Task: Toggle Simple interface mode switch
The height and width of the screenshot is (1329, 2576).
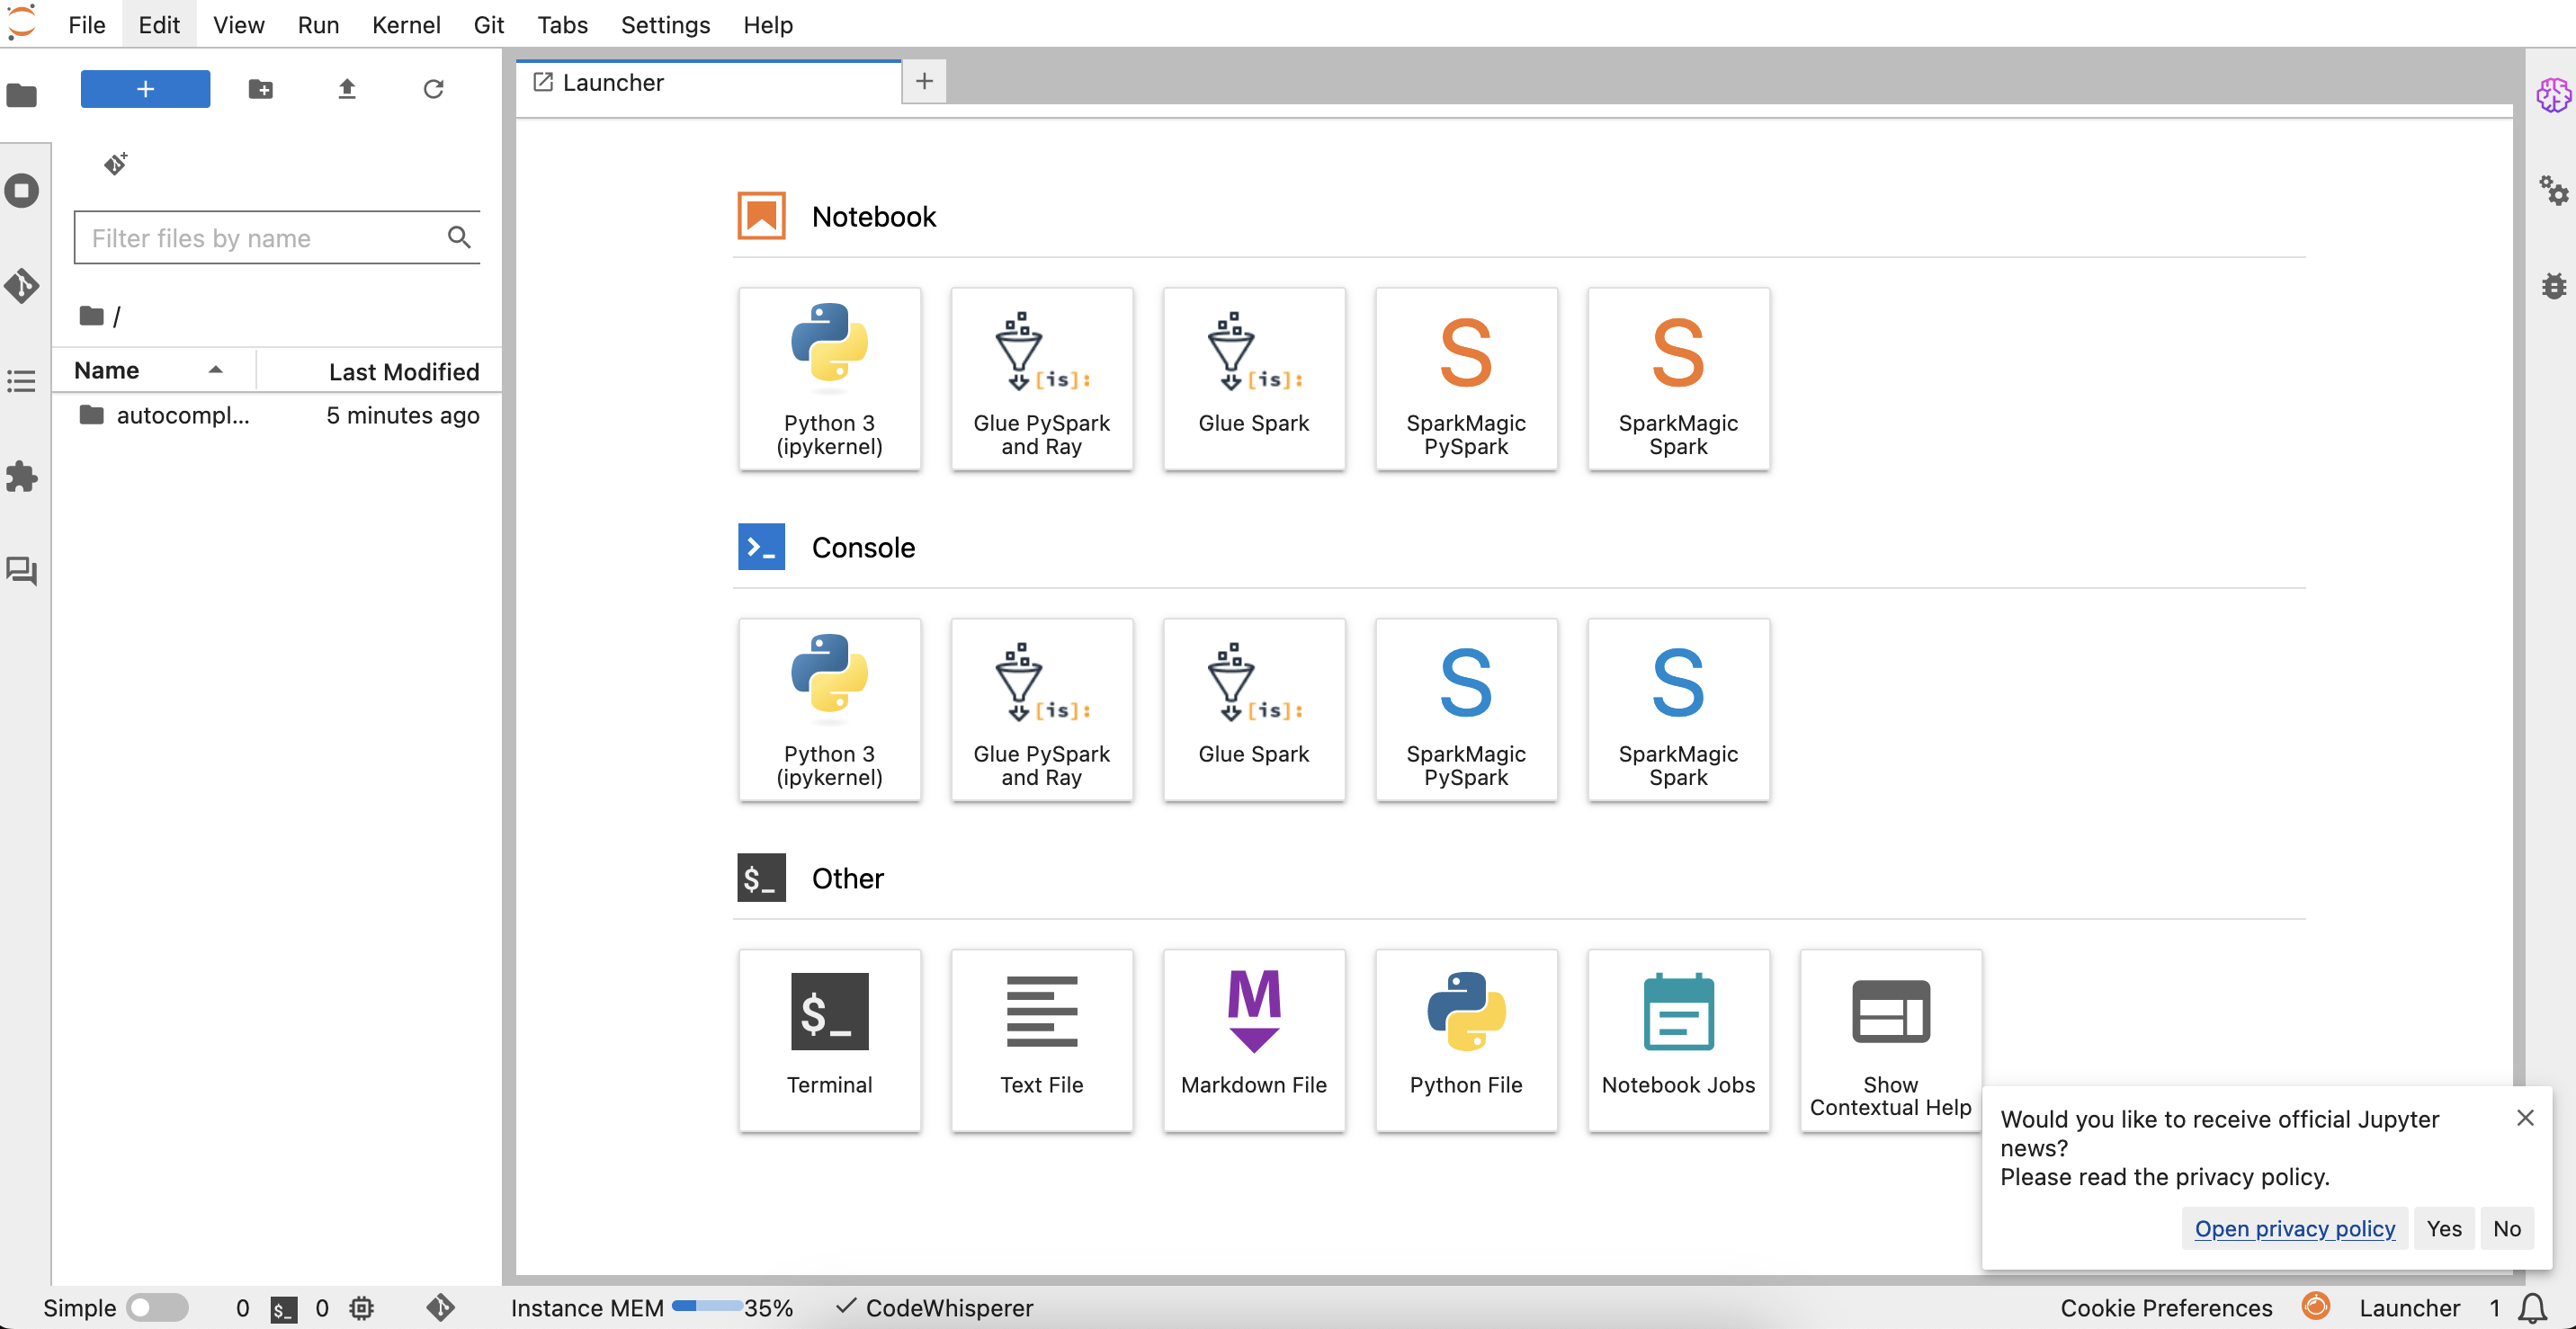Action: coord(157,1308)
